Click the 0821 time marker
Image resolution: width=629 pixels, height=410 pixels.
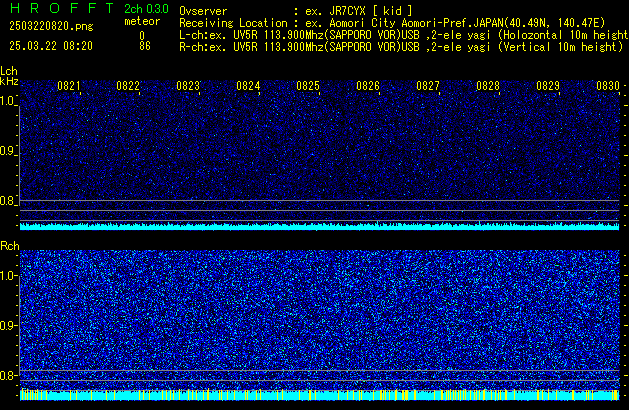coord(69,86)
